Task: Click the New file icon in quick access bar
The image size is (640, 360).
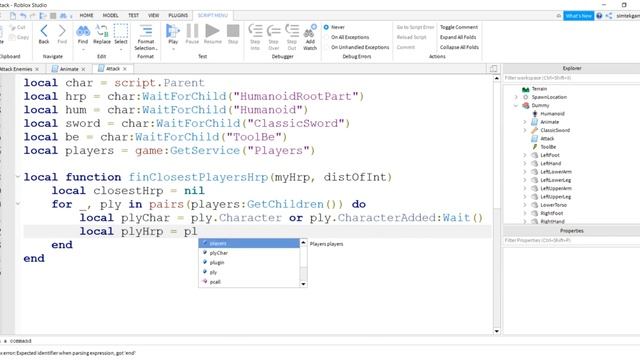Action: pos(13,16)
